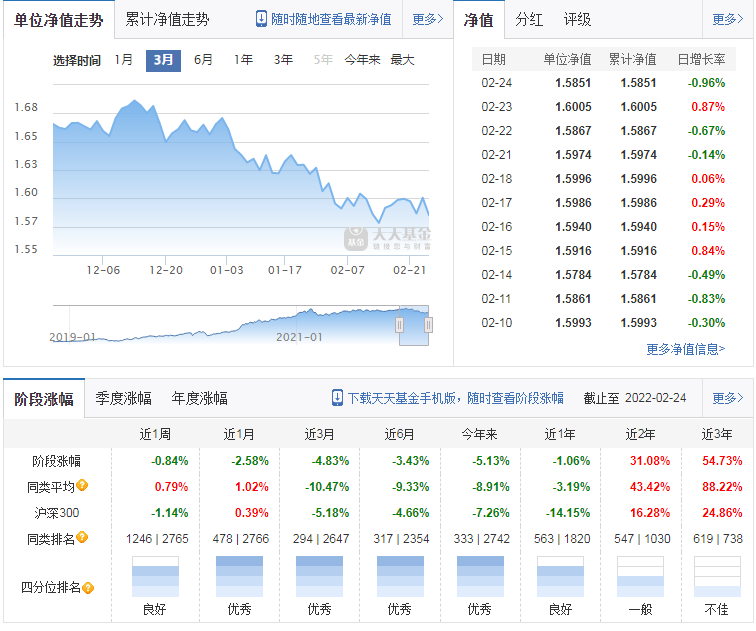
Task: Click the help icon next to 四分位排名
Action: 88,588
